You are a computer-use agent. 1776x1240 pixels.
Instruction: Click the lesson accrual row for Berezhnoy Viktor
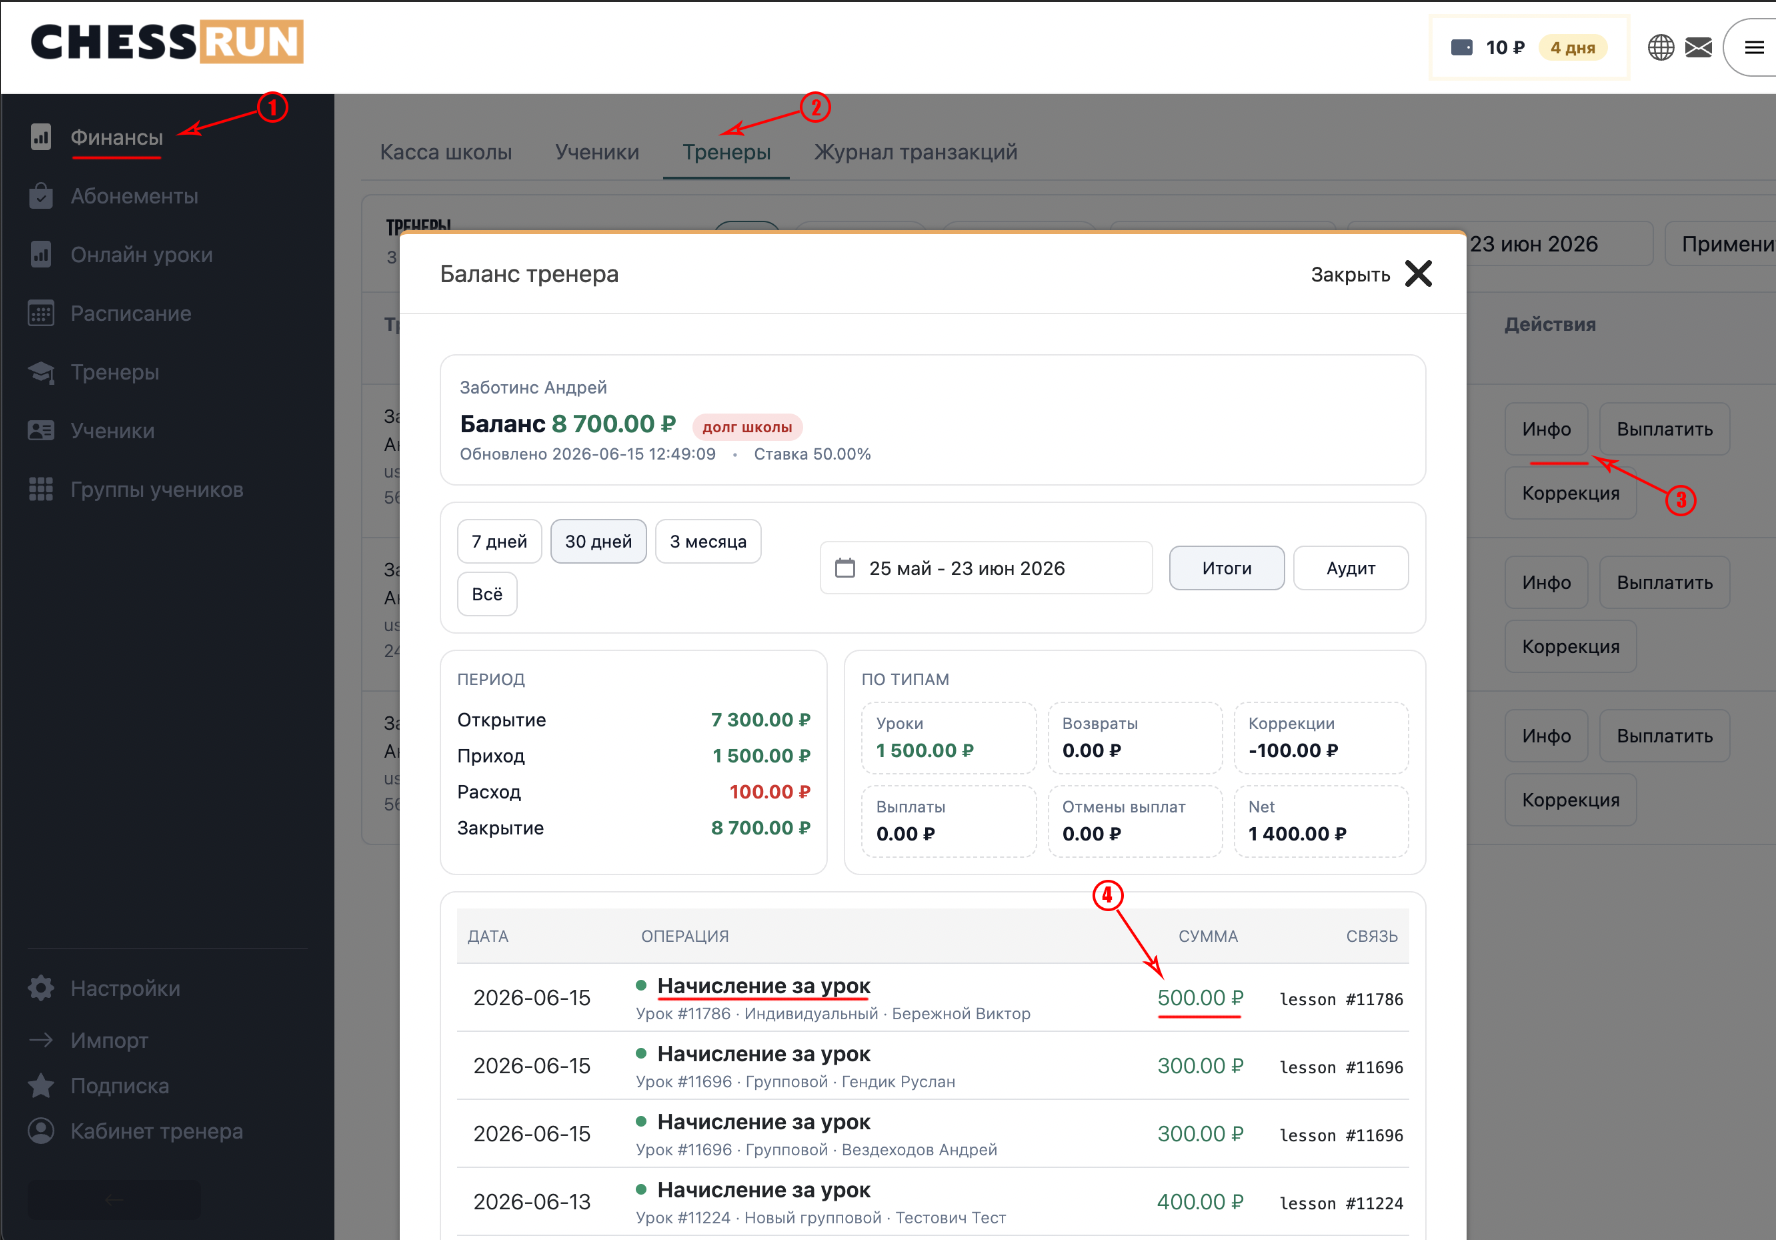933,998
